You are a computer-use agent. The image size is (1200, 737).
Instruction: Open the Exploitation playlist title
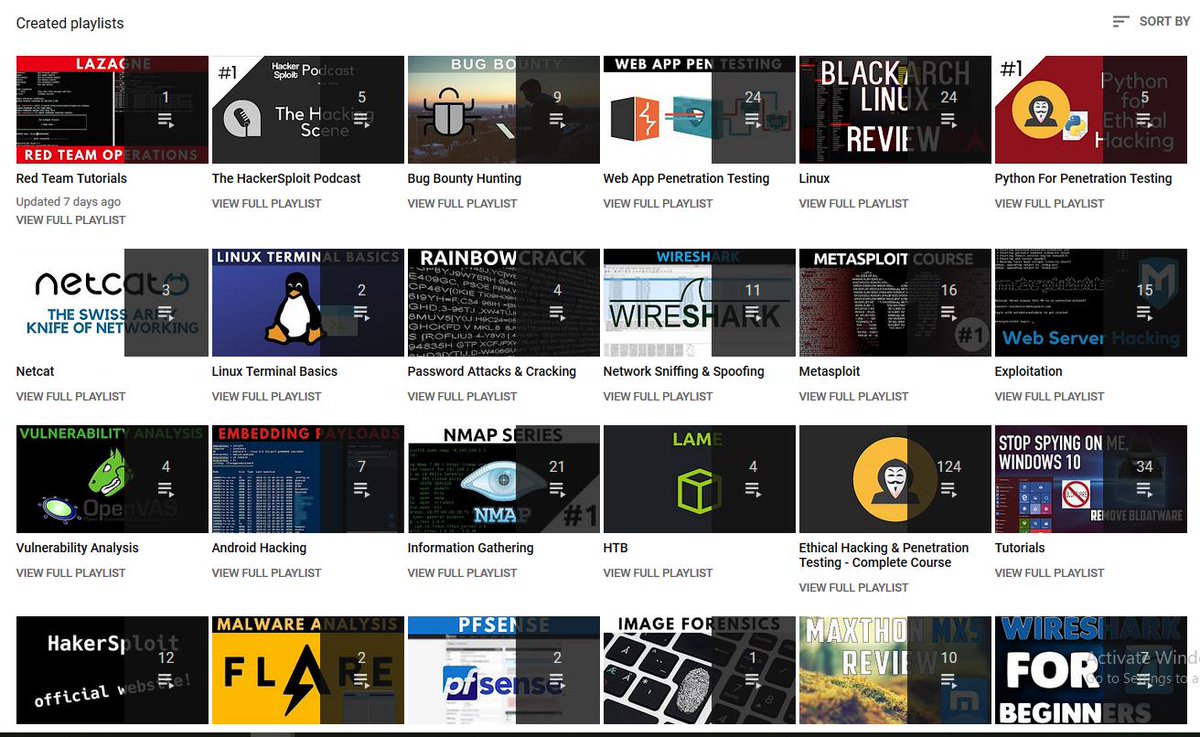pyautogui.click(x=1029, y=371)
